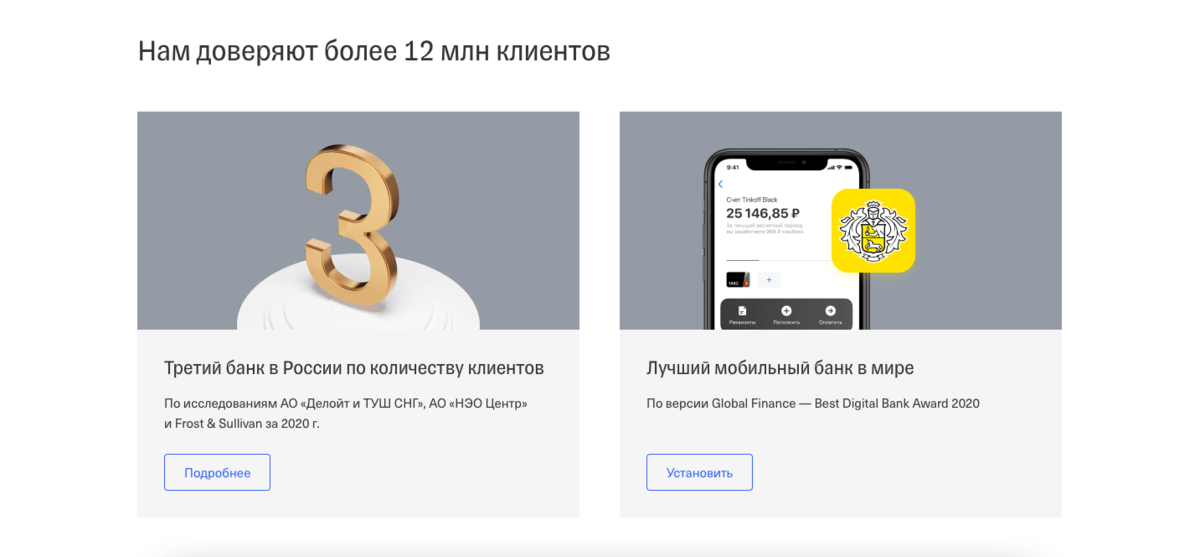Select the black card thumbnail on phone screen
The image size is (1200, 557).
click(738, 280)
